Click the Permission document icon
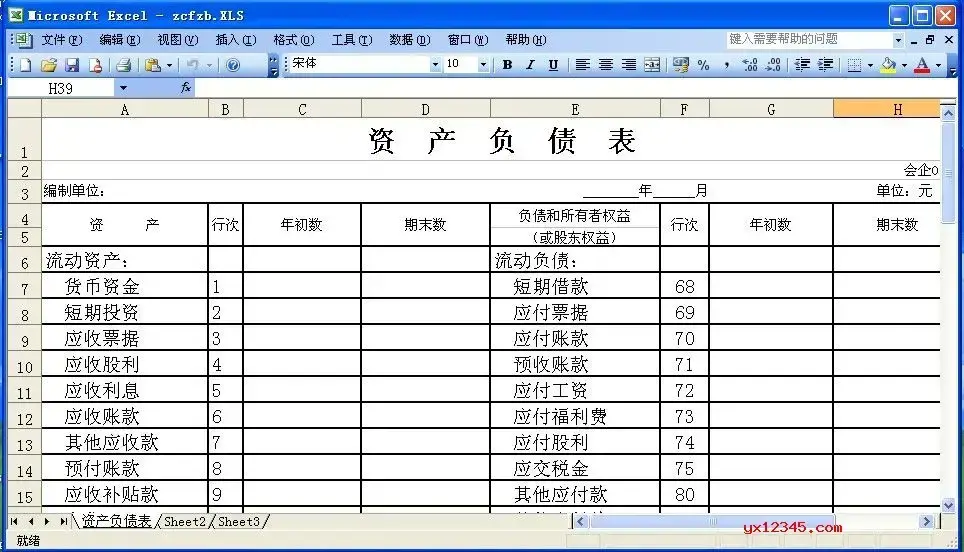This screenshot has width=964, height=552. [x=95, y=65]
